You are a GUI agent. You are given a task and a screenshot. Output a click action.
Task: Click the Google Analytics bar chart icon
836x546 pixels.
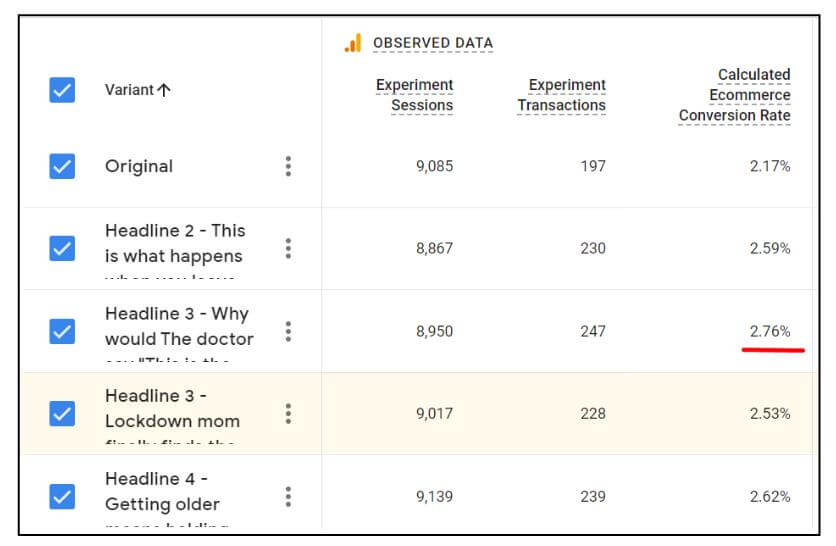[352, 43]
